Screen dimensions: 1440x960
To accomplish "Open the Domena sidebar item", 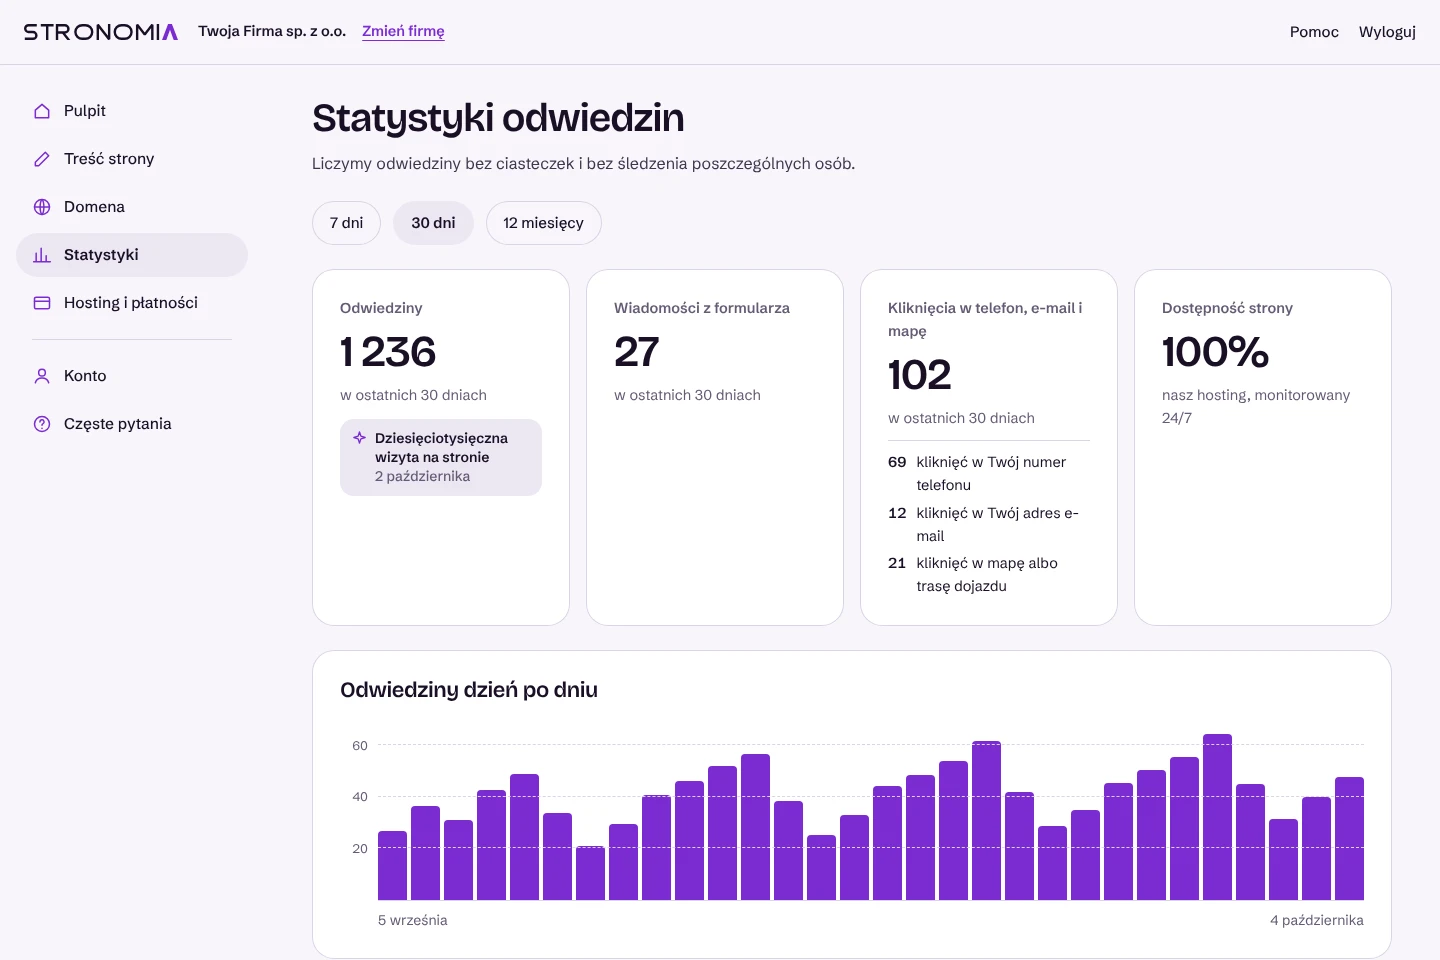I will tap(132, 207).
